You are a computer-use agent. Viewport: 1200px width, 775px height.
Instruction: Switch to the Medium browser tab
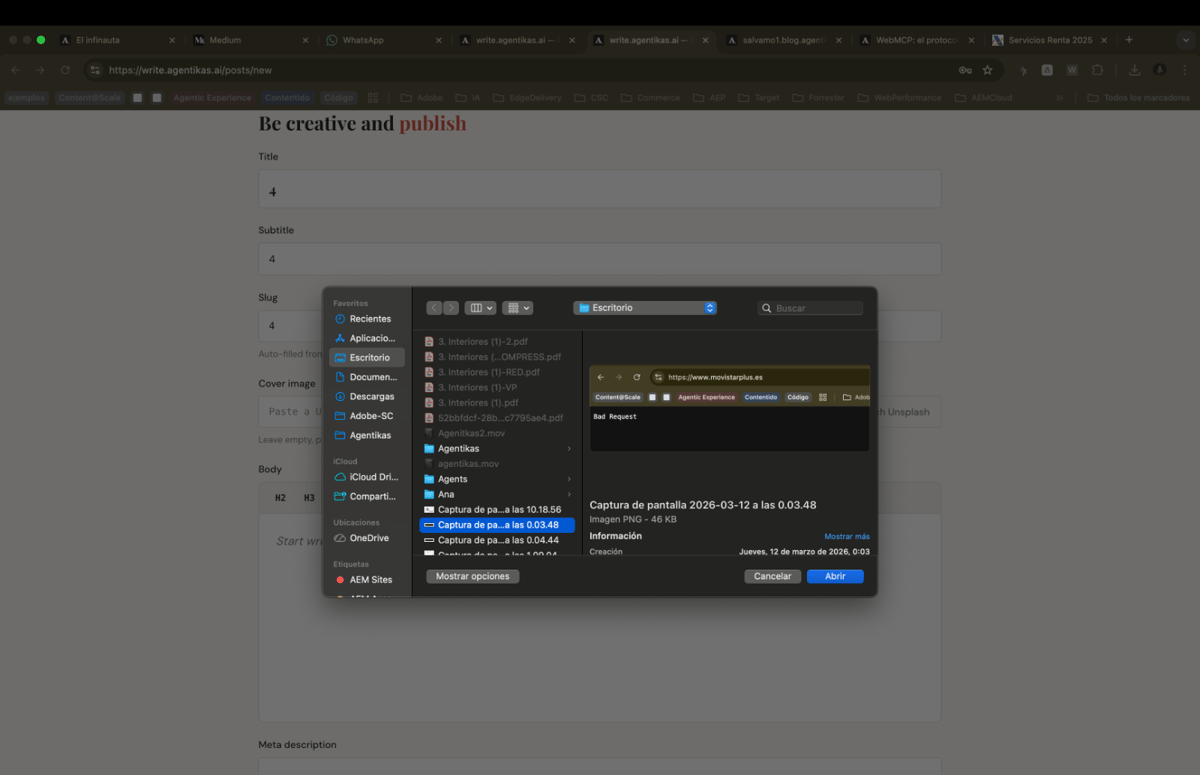click(x=250, y=40)
